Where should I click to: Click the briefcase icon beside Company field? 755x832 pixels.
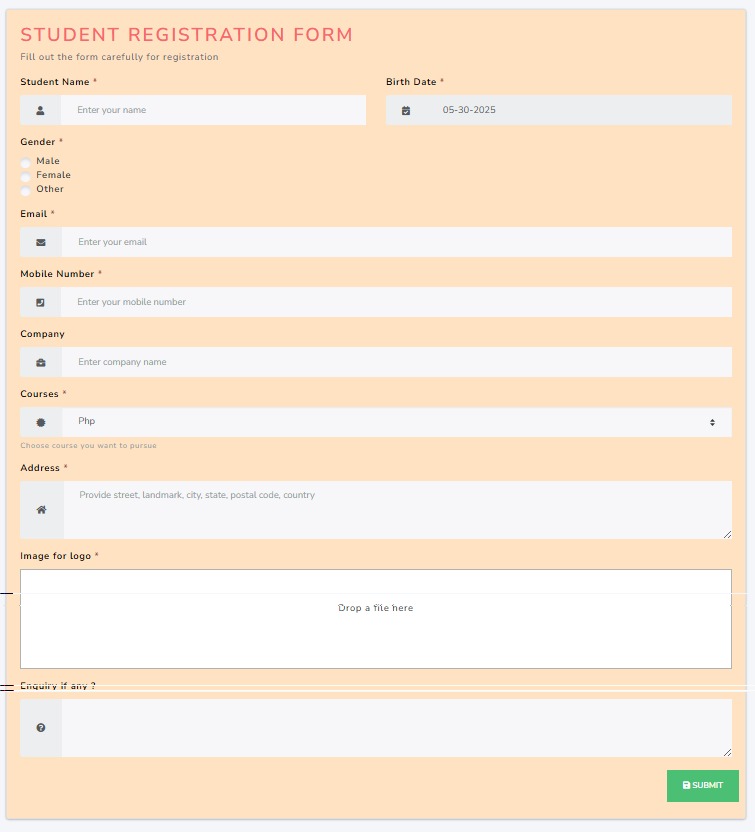click(41, 362)
